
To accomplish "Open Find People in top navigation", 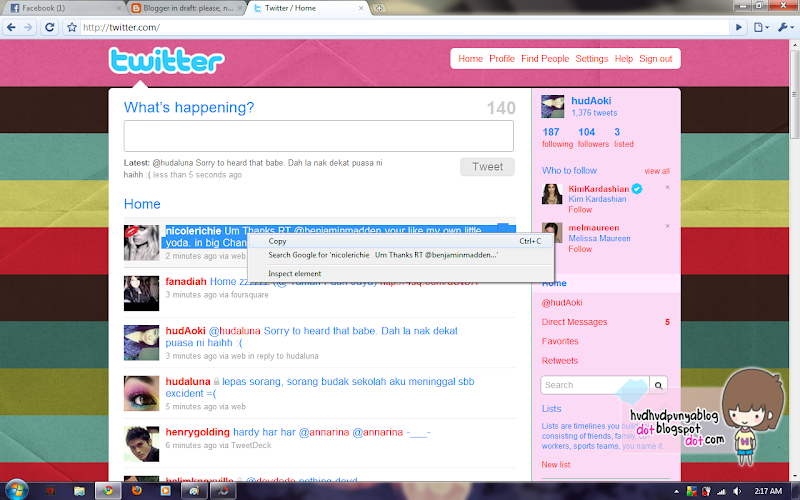I will (545, 59).
